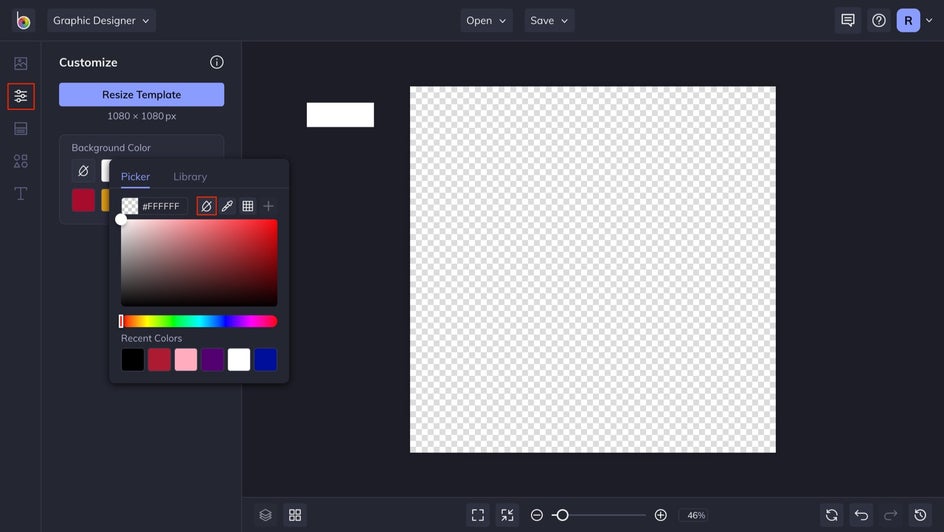Screen dimensions: 944x532
Task: Open the Text tool sidebar icon
Action: [x=20, y=193]
